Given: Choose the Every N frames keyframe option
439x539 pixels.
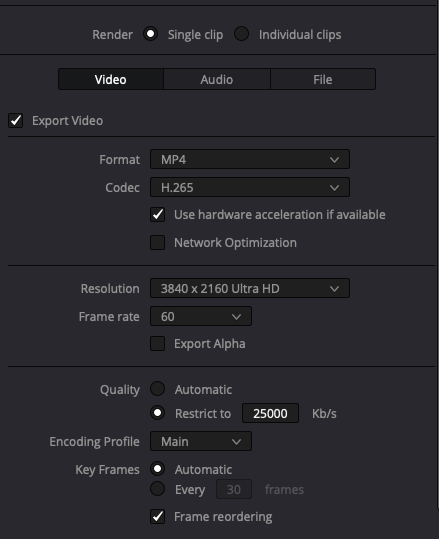Looking at the screenshot, I should click(157, 488).
